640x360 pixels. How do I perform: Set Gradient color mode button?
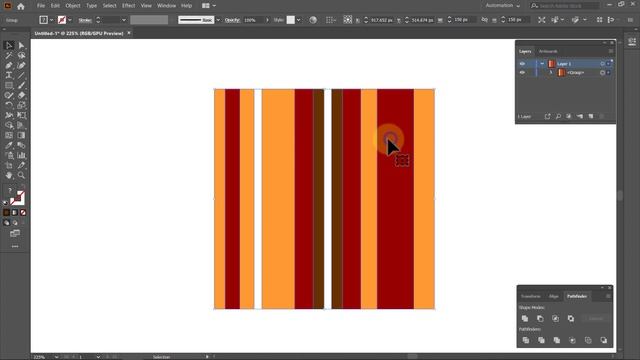coord(15,213)
